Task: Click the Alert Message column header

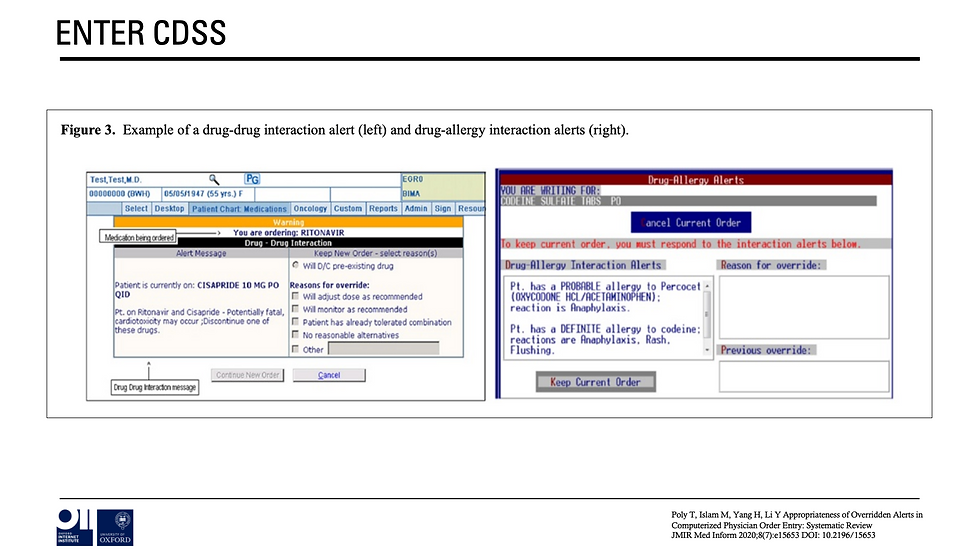Action: pyautogui.click(x=201, y=253)
